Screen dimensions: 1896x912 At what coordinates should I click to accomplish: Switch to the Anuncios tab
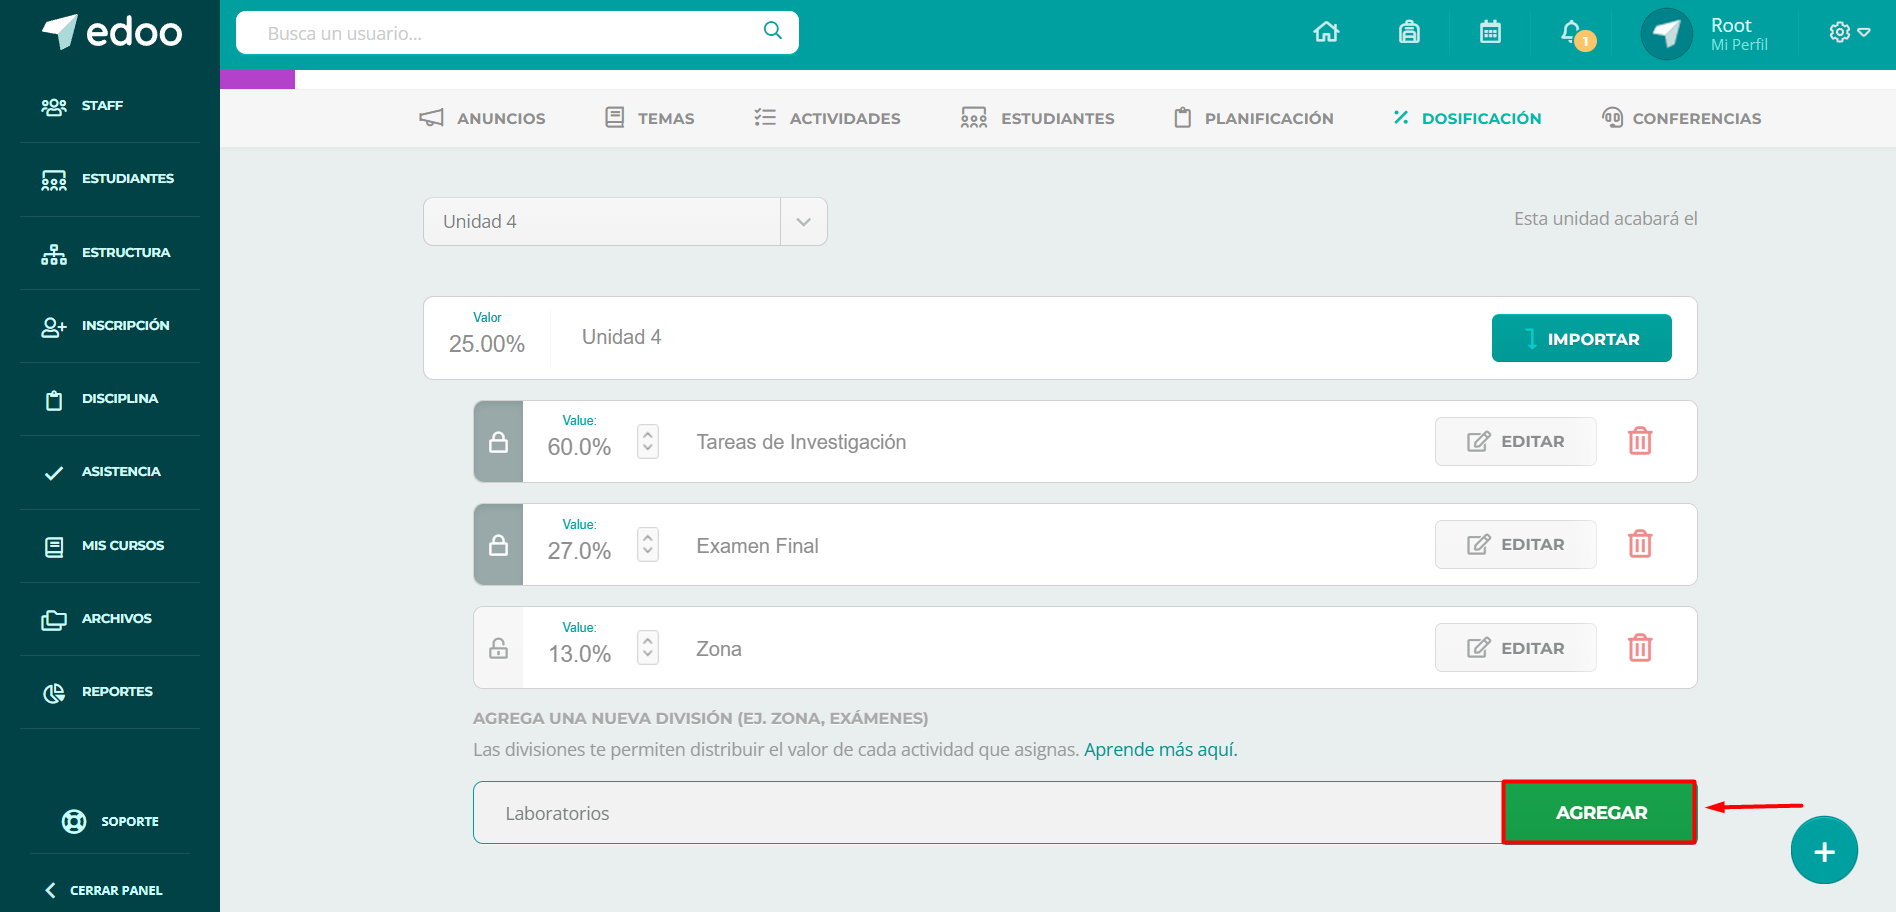pyautogui.click(x=482, y=118)
